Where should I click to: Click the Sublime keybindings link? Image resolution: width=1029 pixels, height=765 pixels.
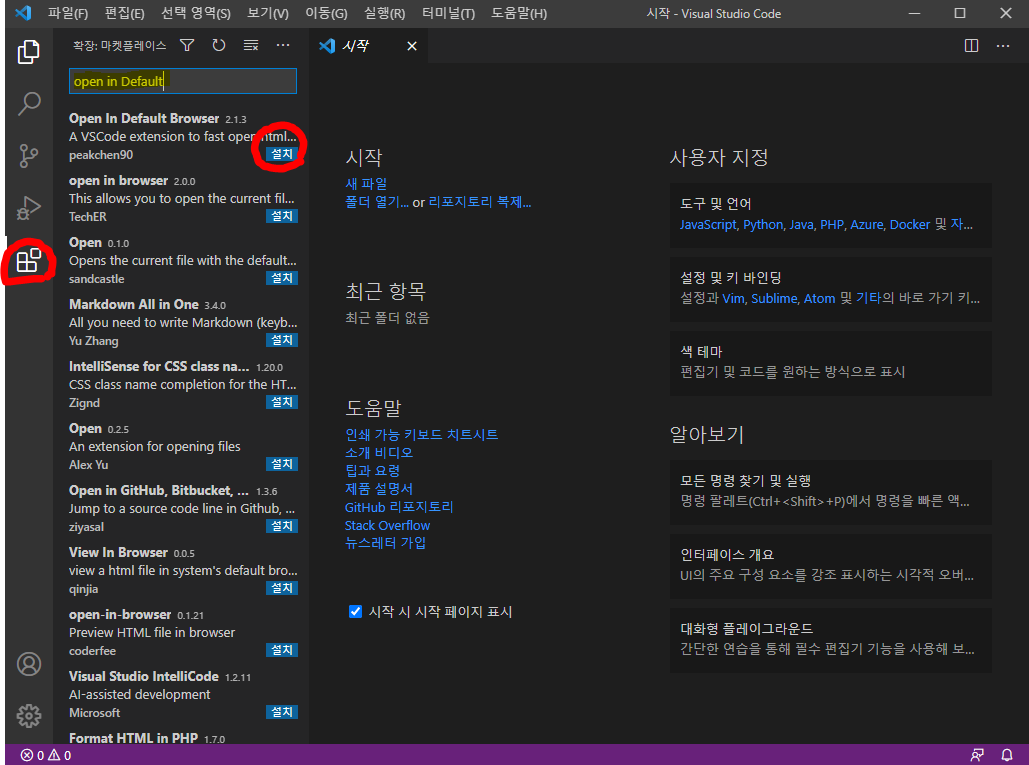pos(774,299)
